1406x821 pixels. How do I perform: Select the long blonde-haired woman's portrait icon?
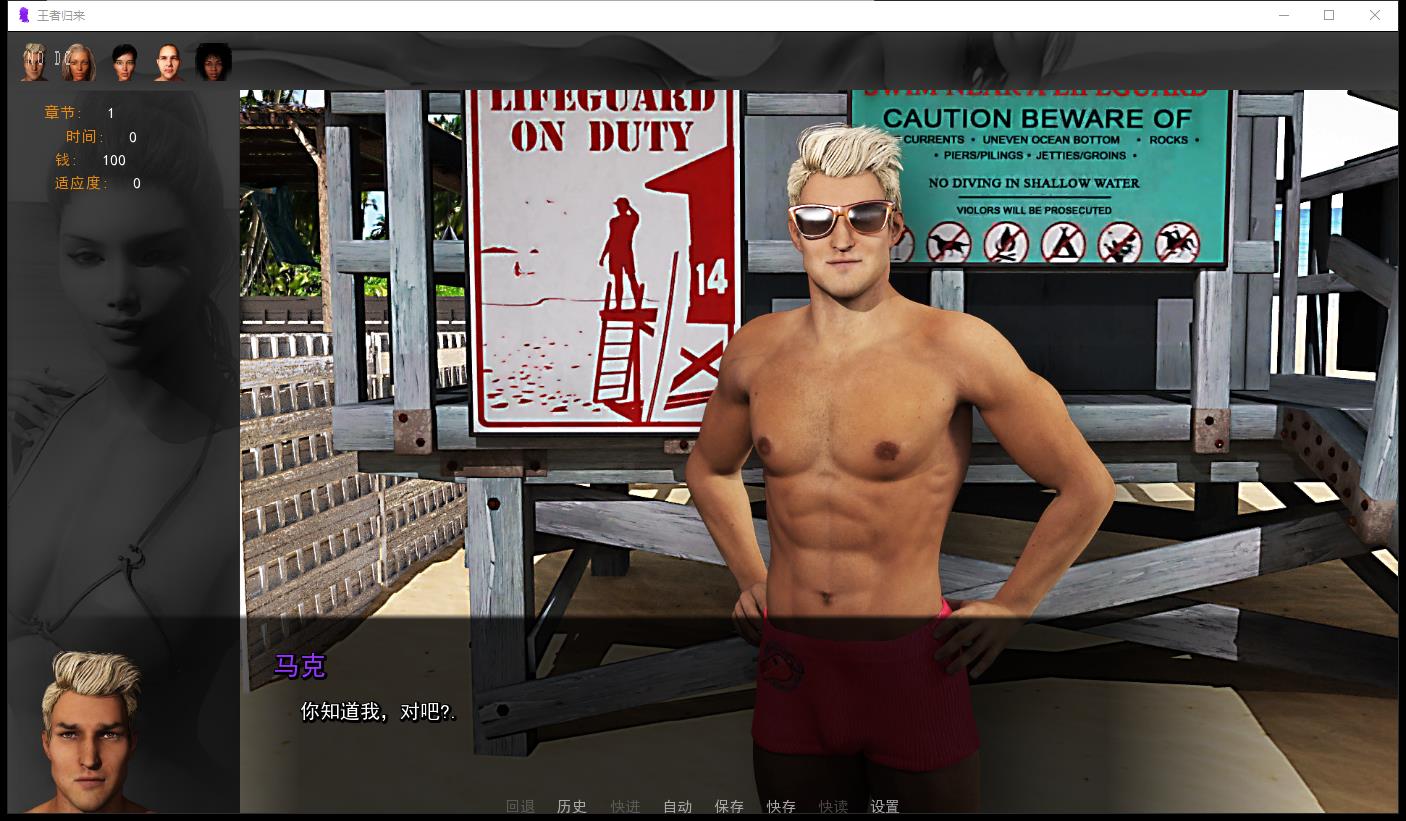coord(79,62)
